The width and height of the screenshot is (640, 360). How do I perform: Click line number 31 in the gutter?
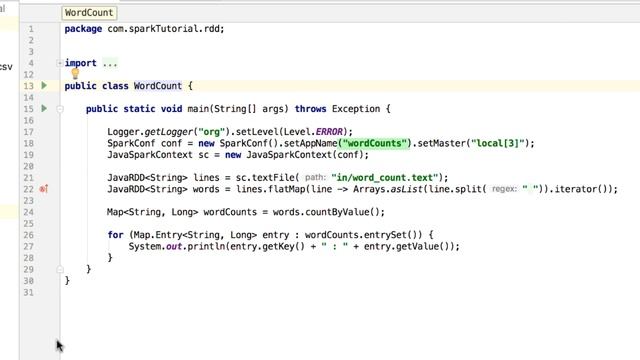[x=28, y=292]
